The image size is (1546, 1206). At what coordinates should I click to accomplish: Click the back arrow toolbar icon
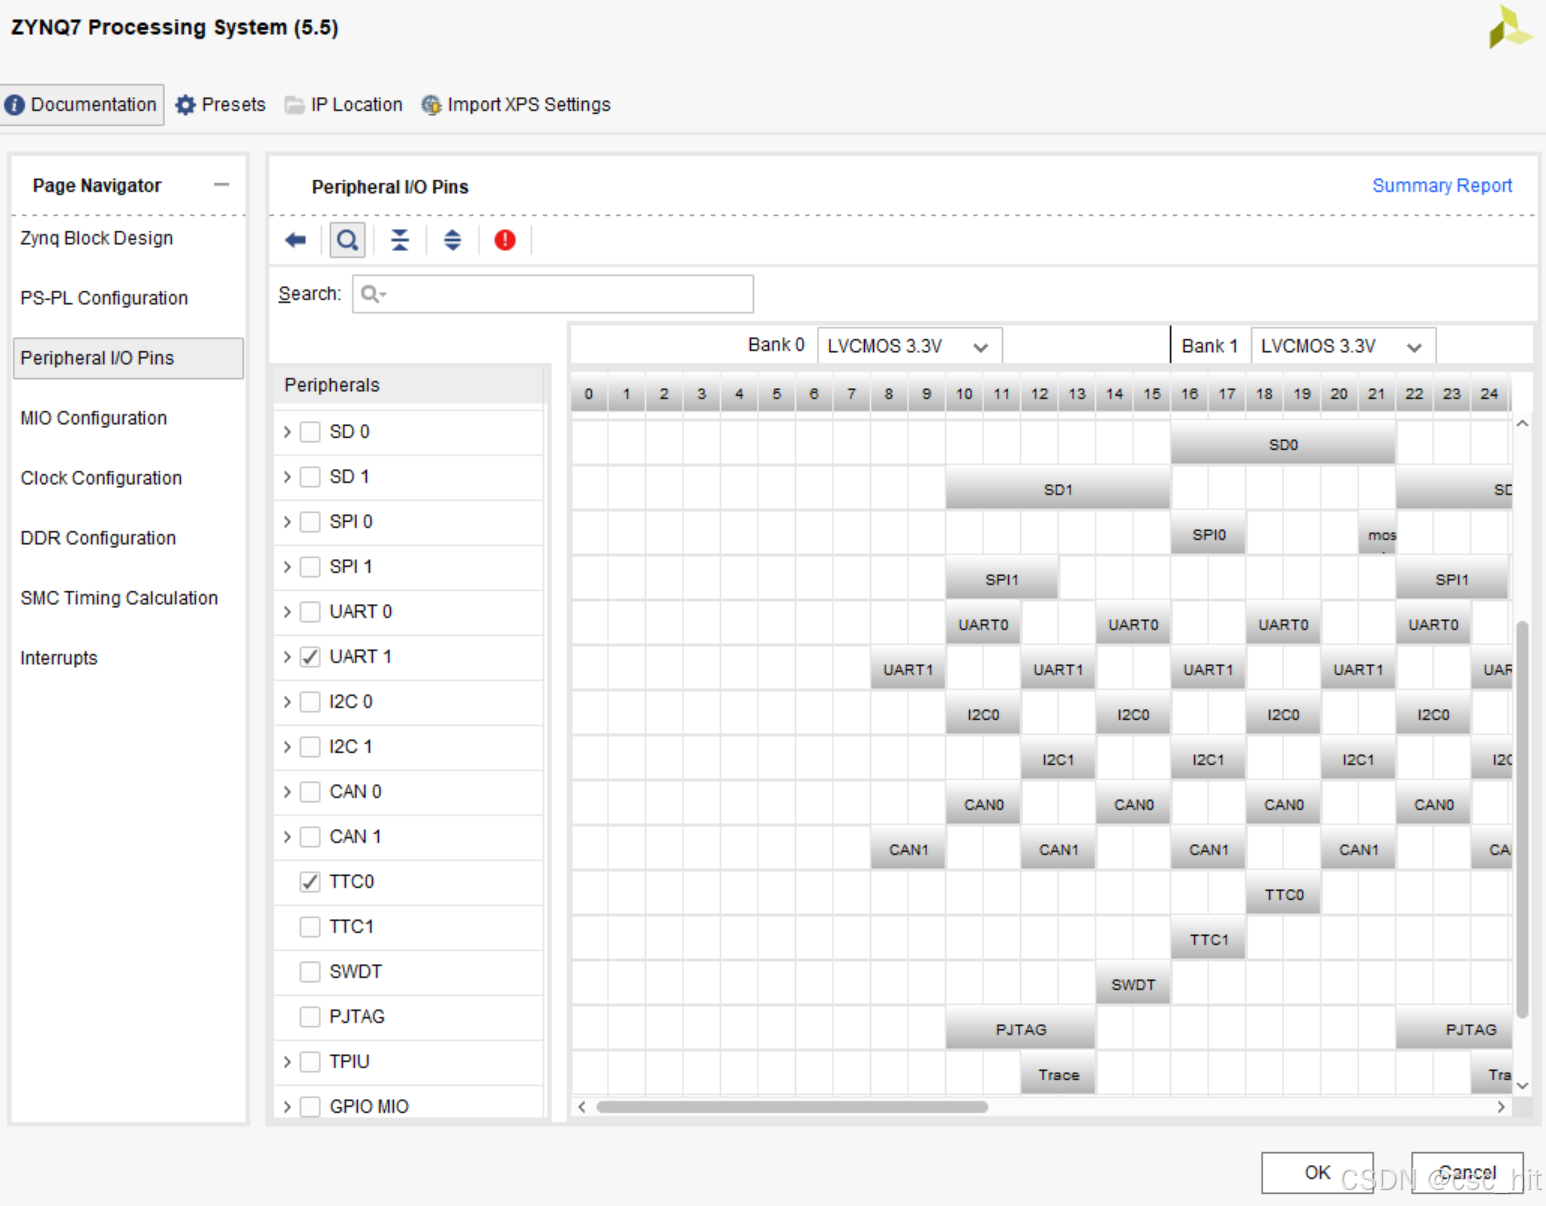(x=295, y=240)
